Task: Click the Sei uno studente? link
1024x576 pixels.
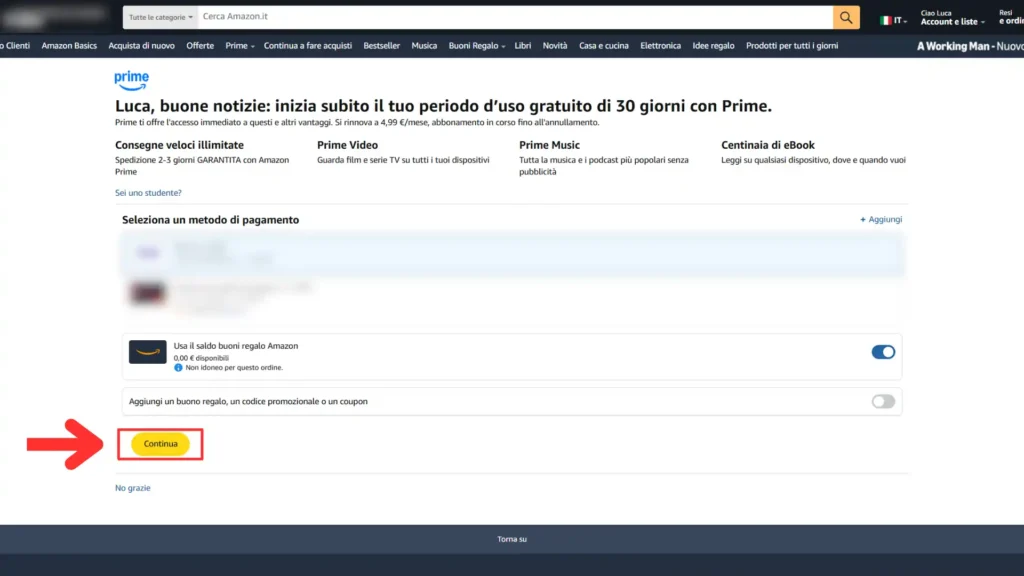Action: tap(148, 193)
